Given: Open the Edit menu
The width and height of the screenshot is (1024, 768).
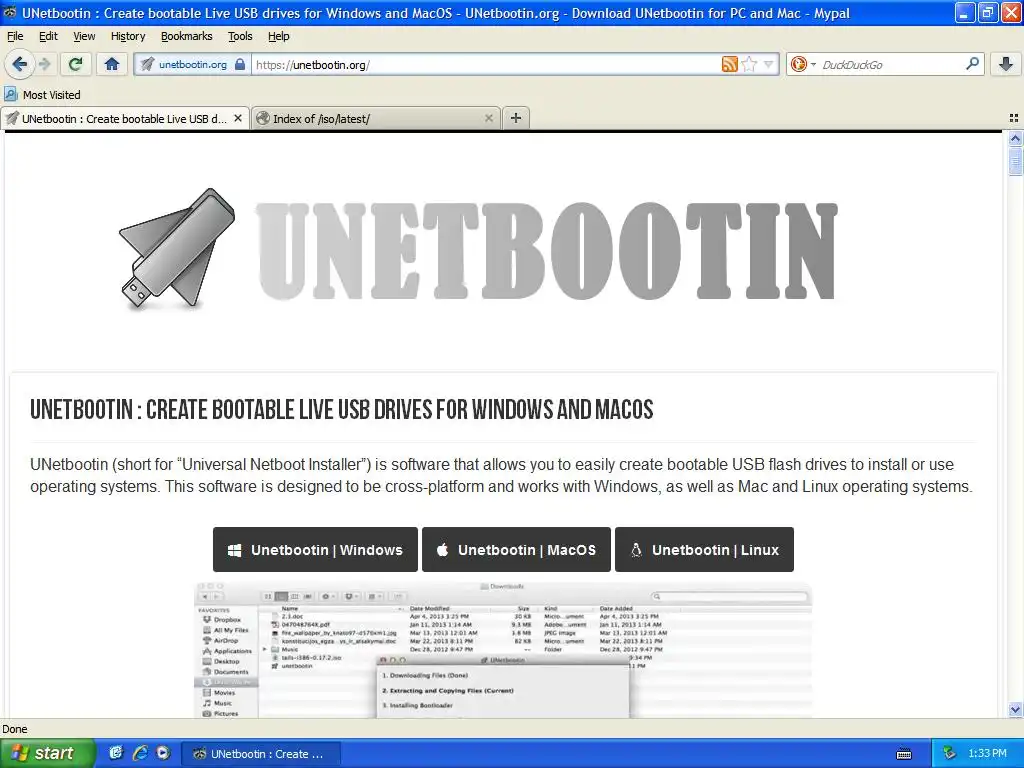Looking at the screenshot, I should coord(48,36).
